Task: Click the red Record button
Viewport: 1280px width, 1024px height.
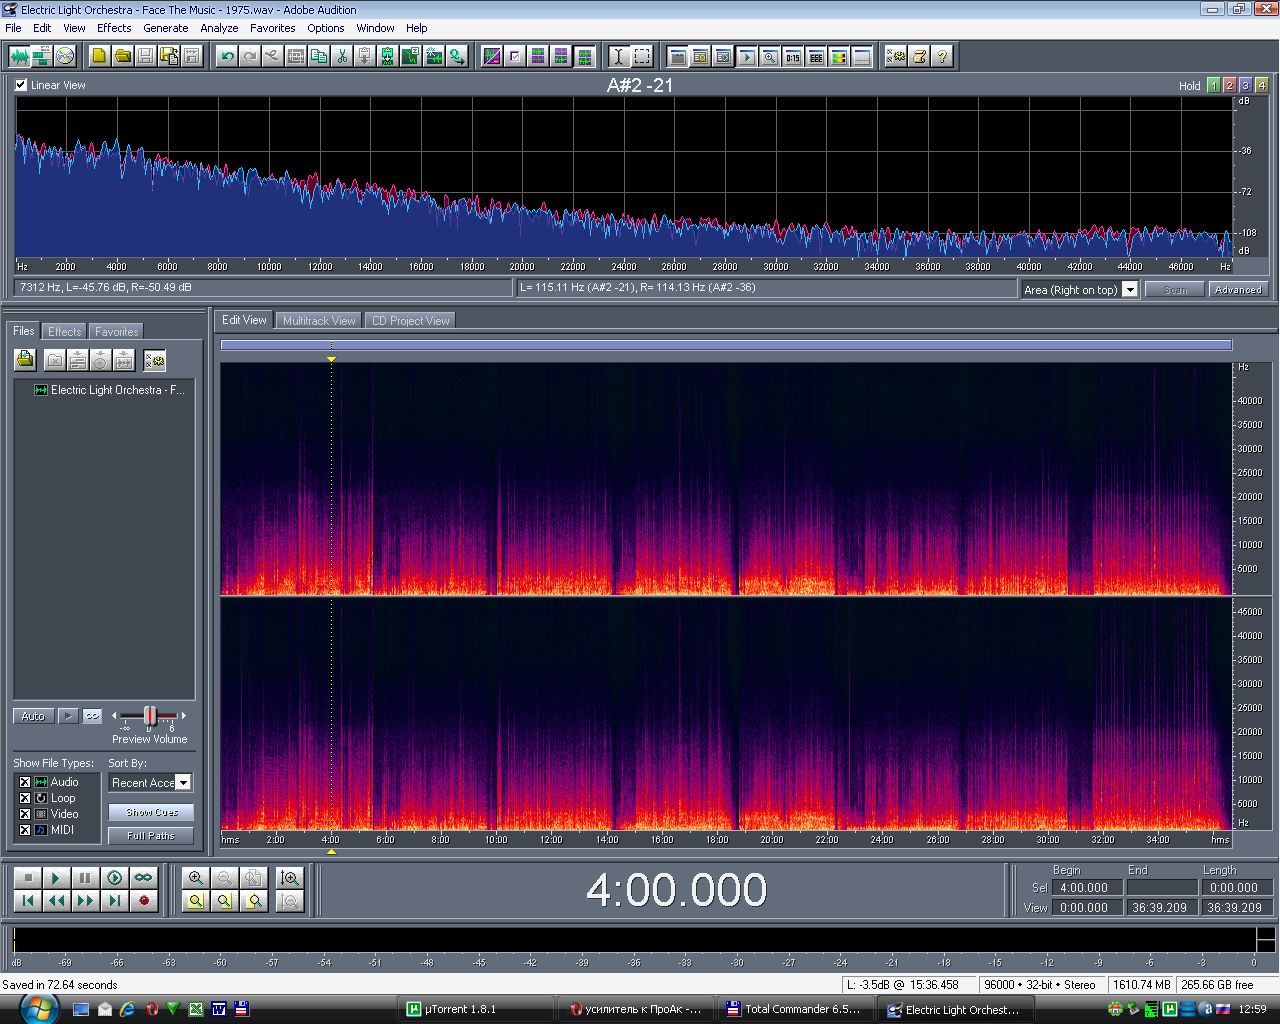Action: pyautogui.click(x=144, y=901)
